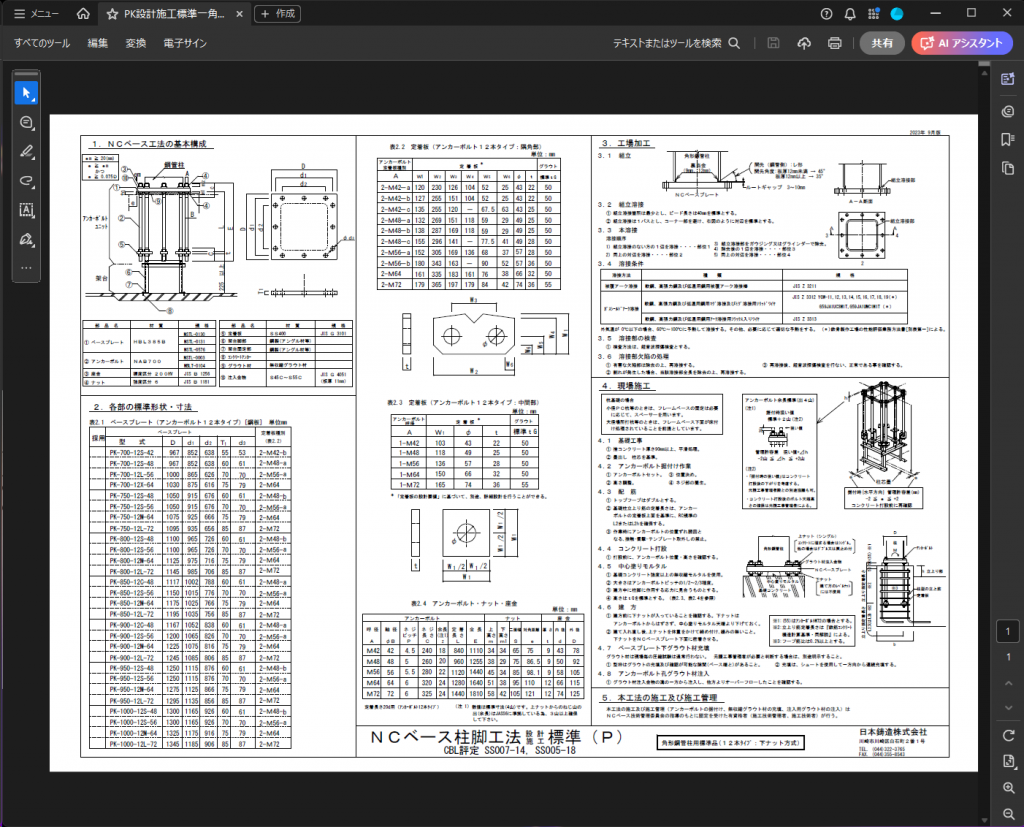Star the PK設計施工標準 document tab

tap(112, 14)
